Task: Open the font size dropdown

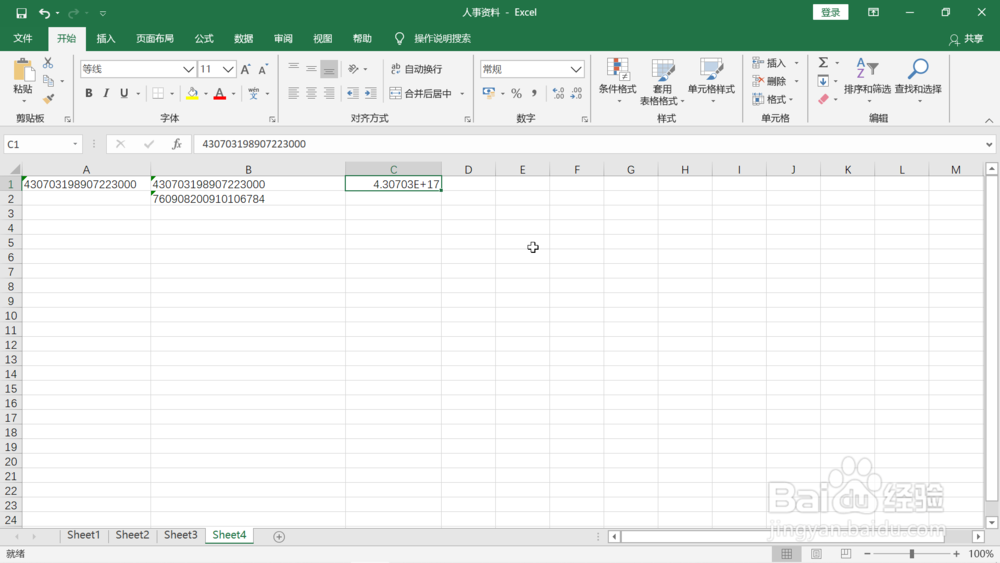Action: coord(228,69)
